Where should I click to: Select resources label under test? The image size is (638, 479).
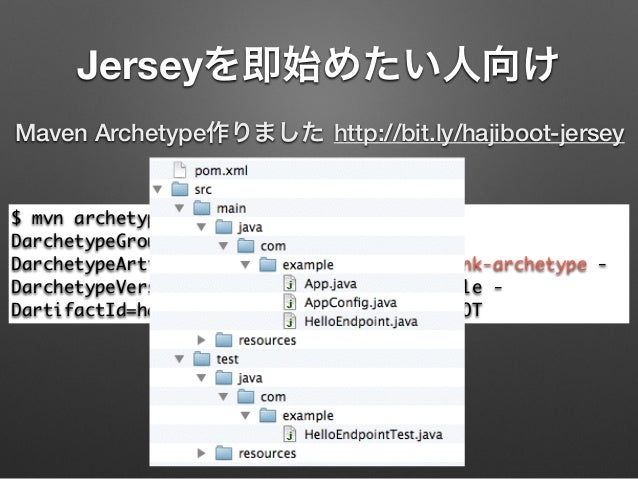pyautogui.click(x=267, y=453)
